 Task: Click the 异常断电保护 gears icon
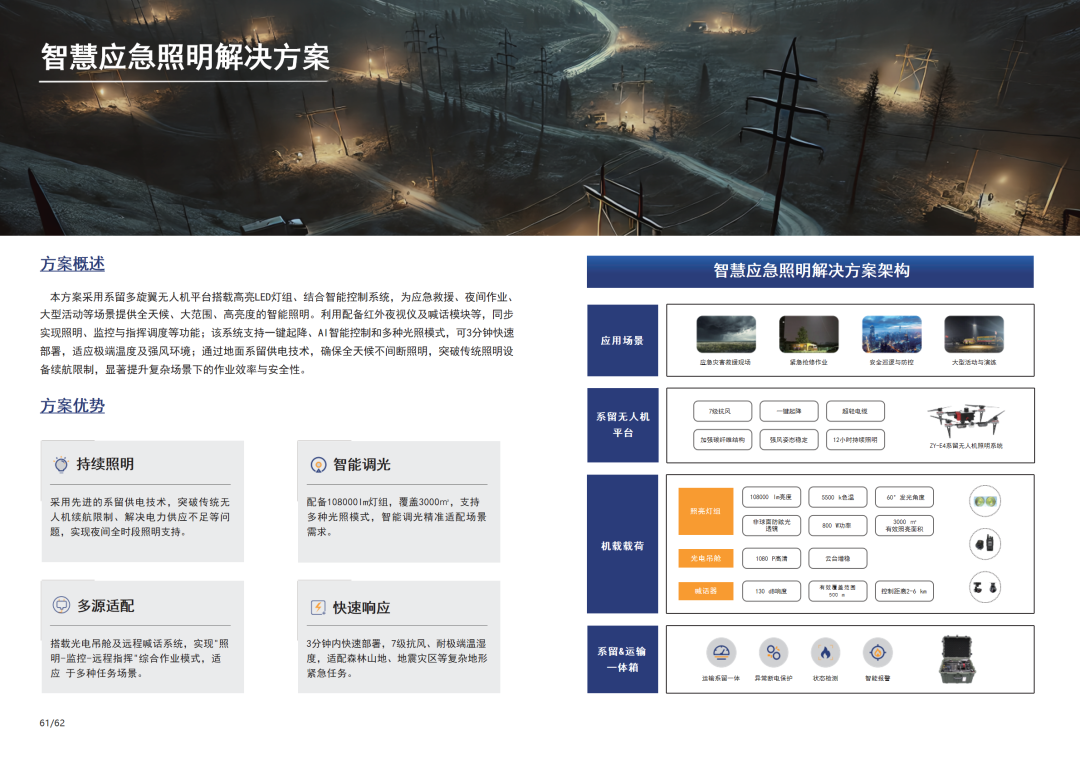click(773, 653)
